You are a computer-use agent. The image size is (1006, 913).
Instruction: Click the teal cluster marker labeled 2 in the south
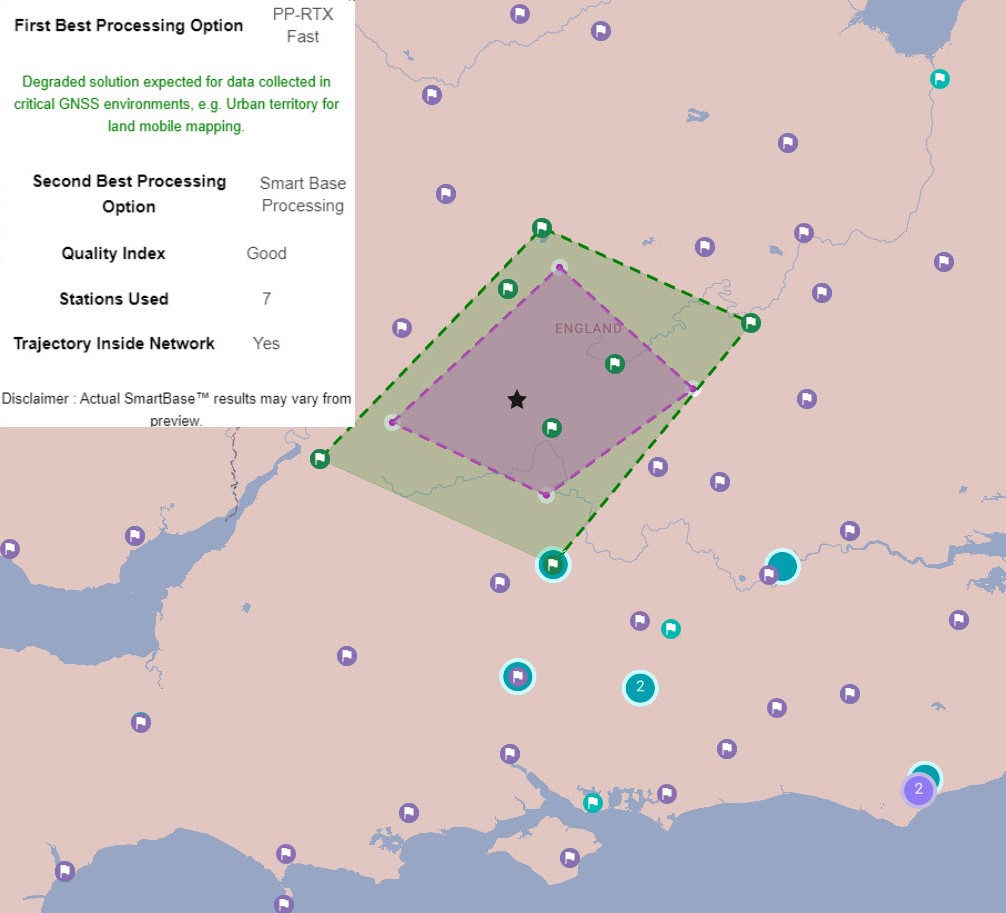coord(640,688)
